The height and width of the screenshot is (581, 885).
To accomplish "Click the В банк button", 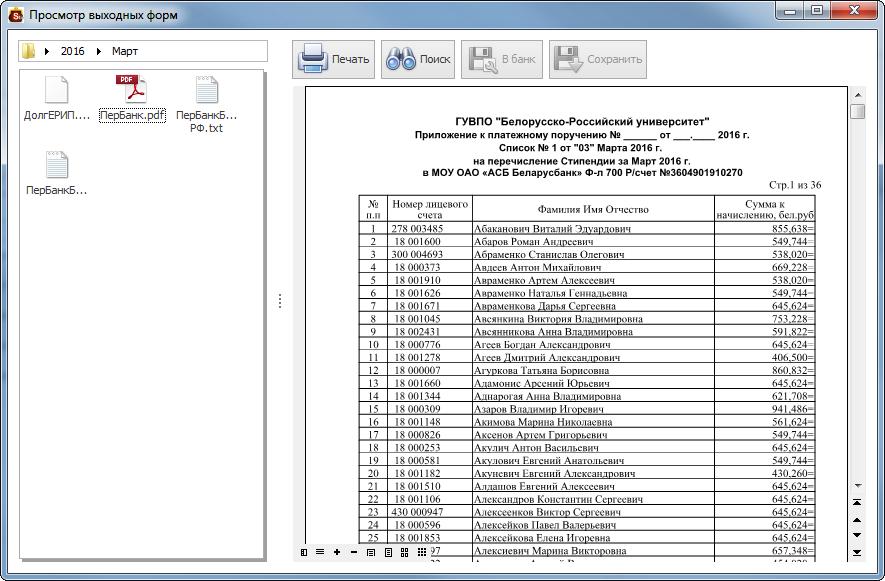I will (502, 59).
